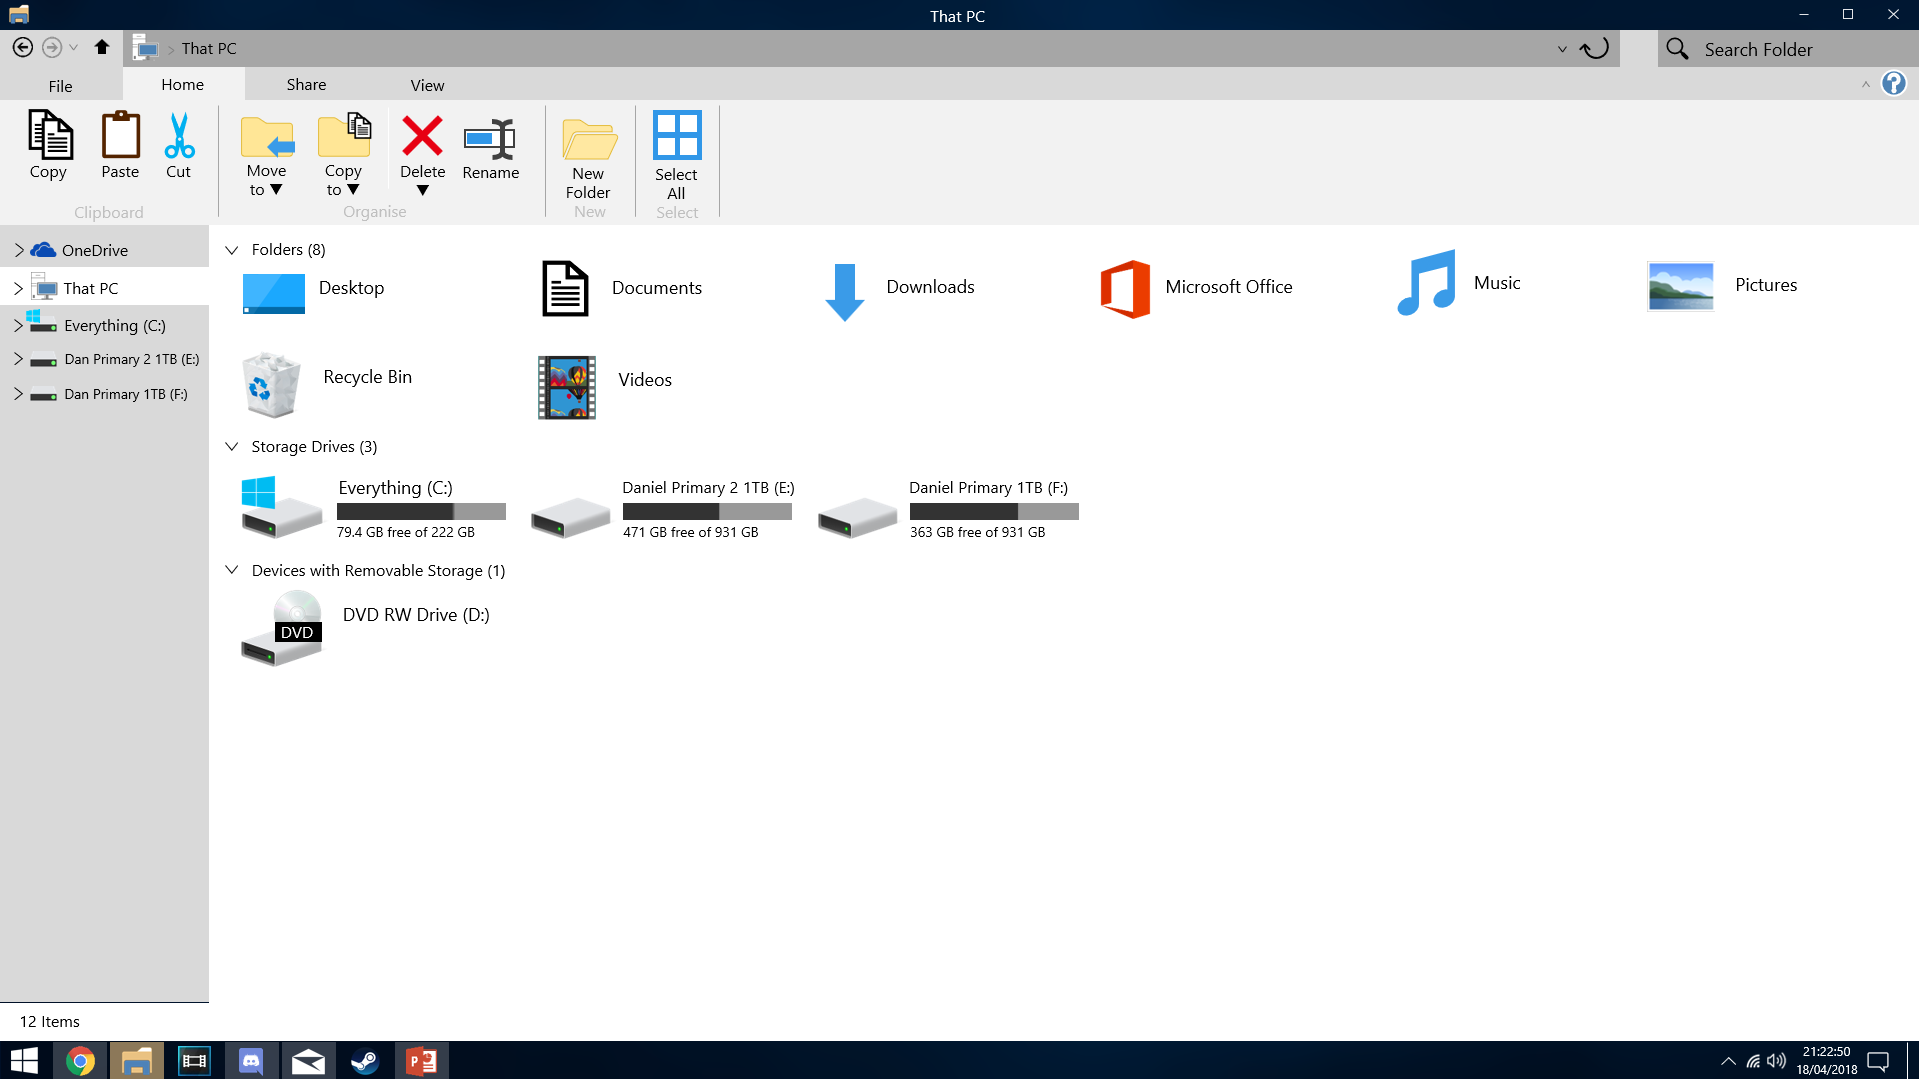Screen dimensions: 1919x1079
Task: Create a New Folder from ribbon
Action: pos(589,140)
